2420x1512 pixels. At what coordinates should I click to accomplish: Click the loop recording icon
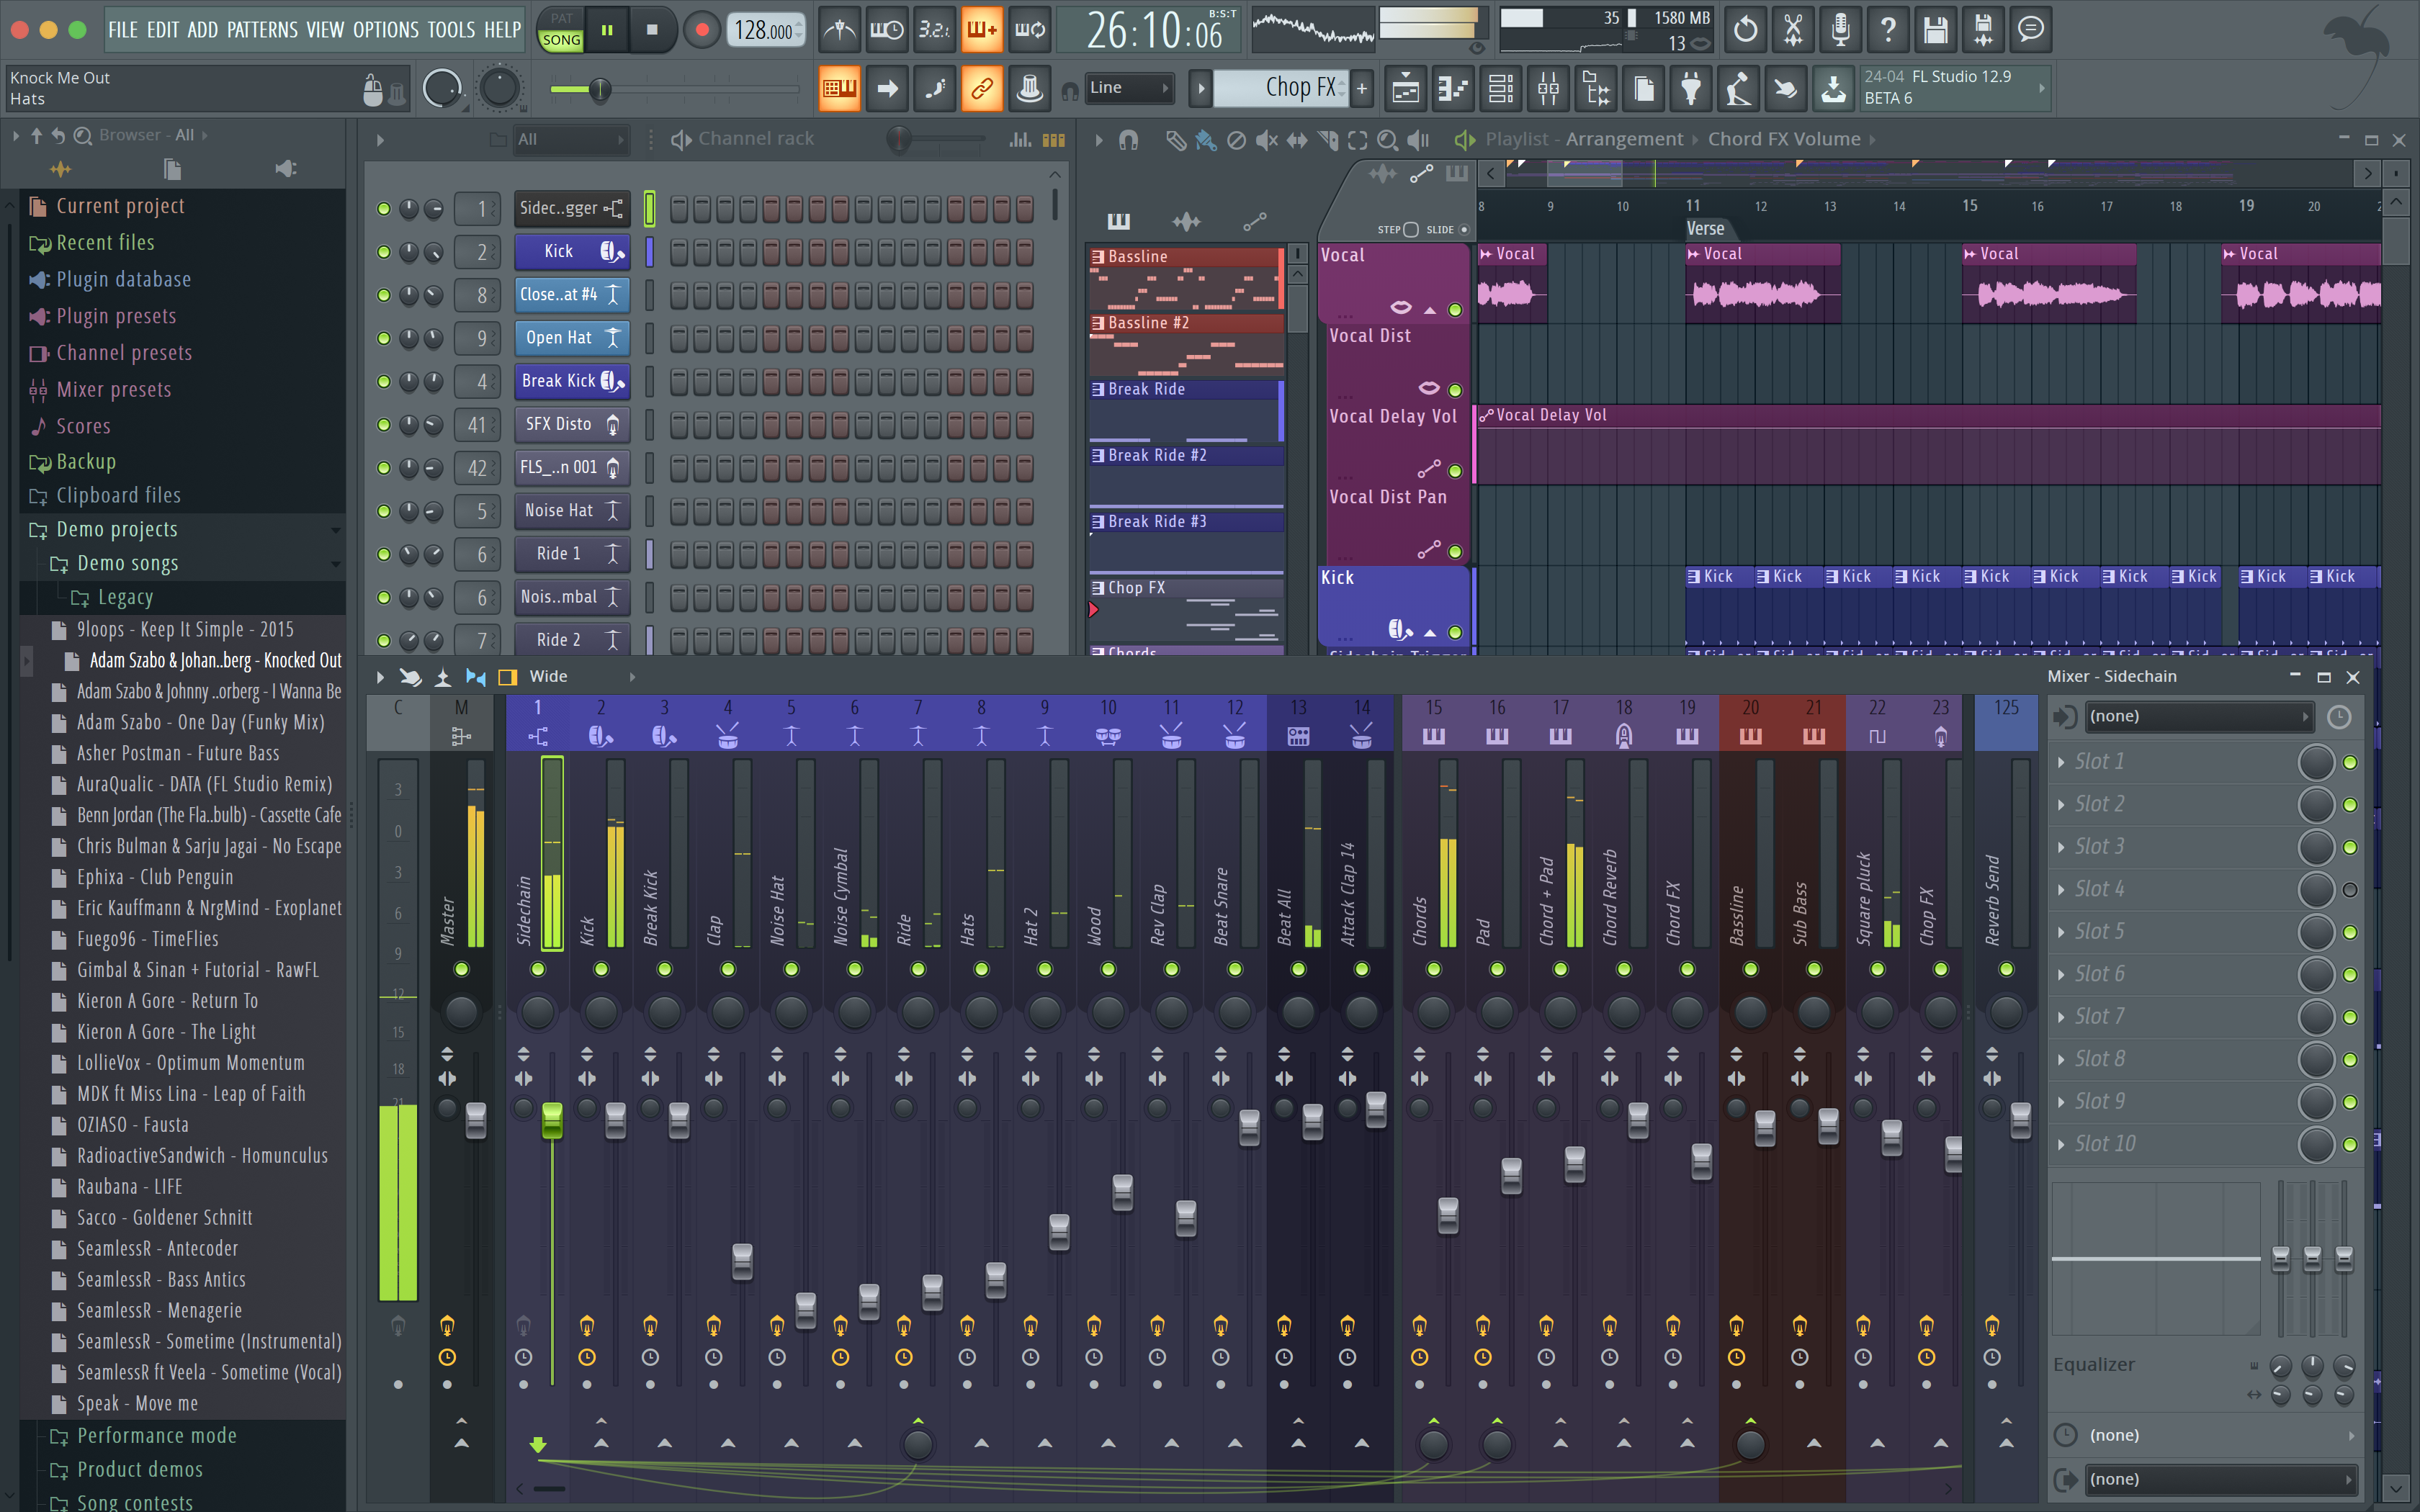tap(1030, 30)
